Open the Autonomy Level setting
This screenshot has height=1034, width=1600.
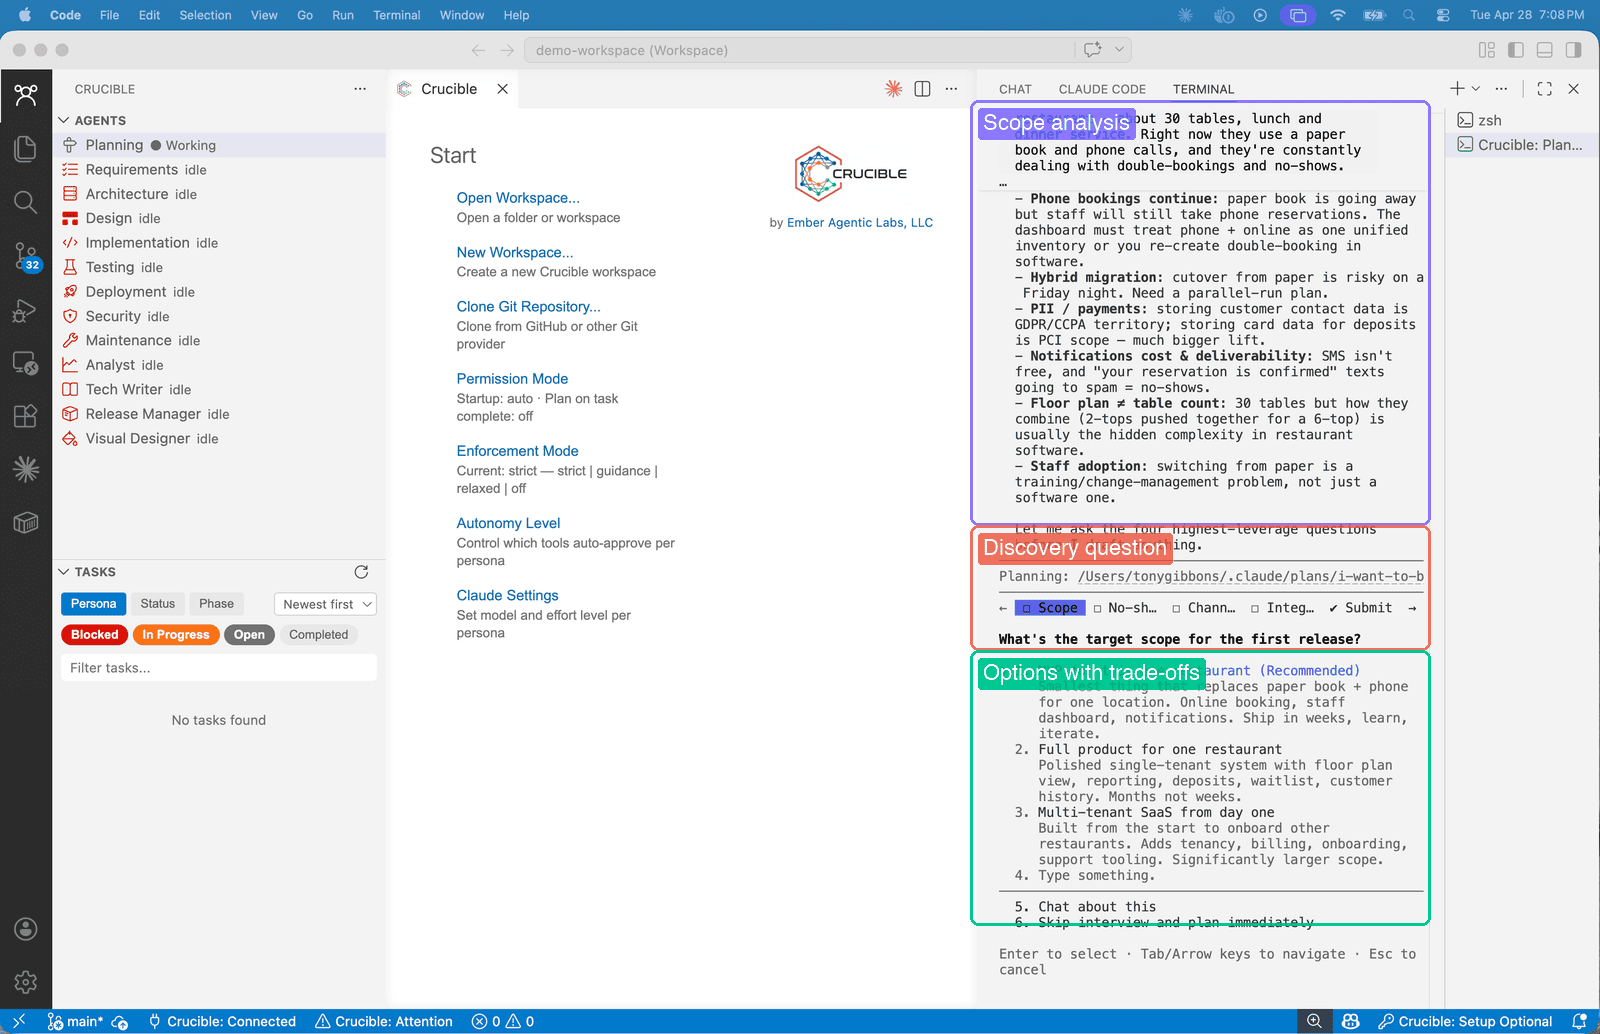point(508,523)
